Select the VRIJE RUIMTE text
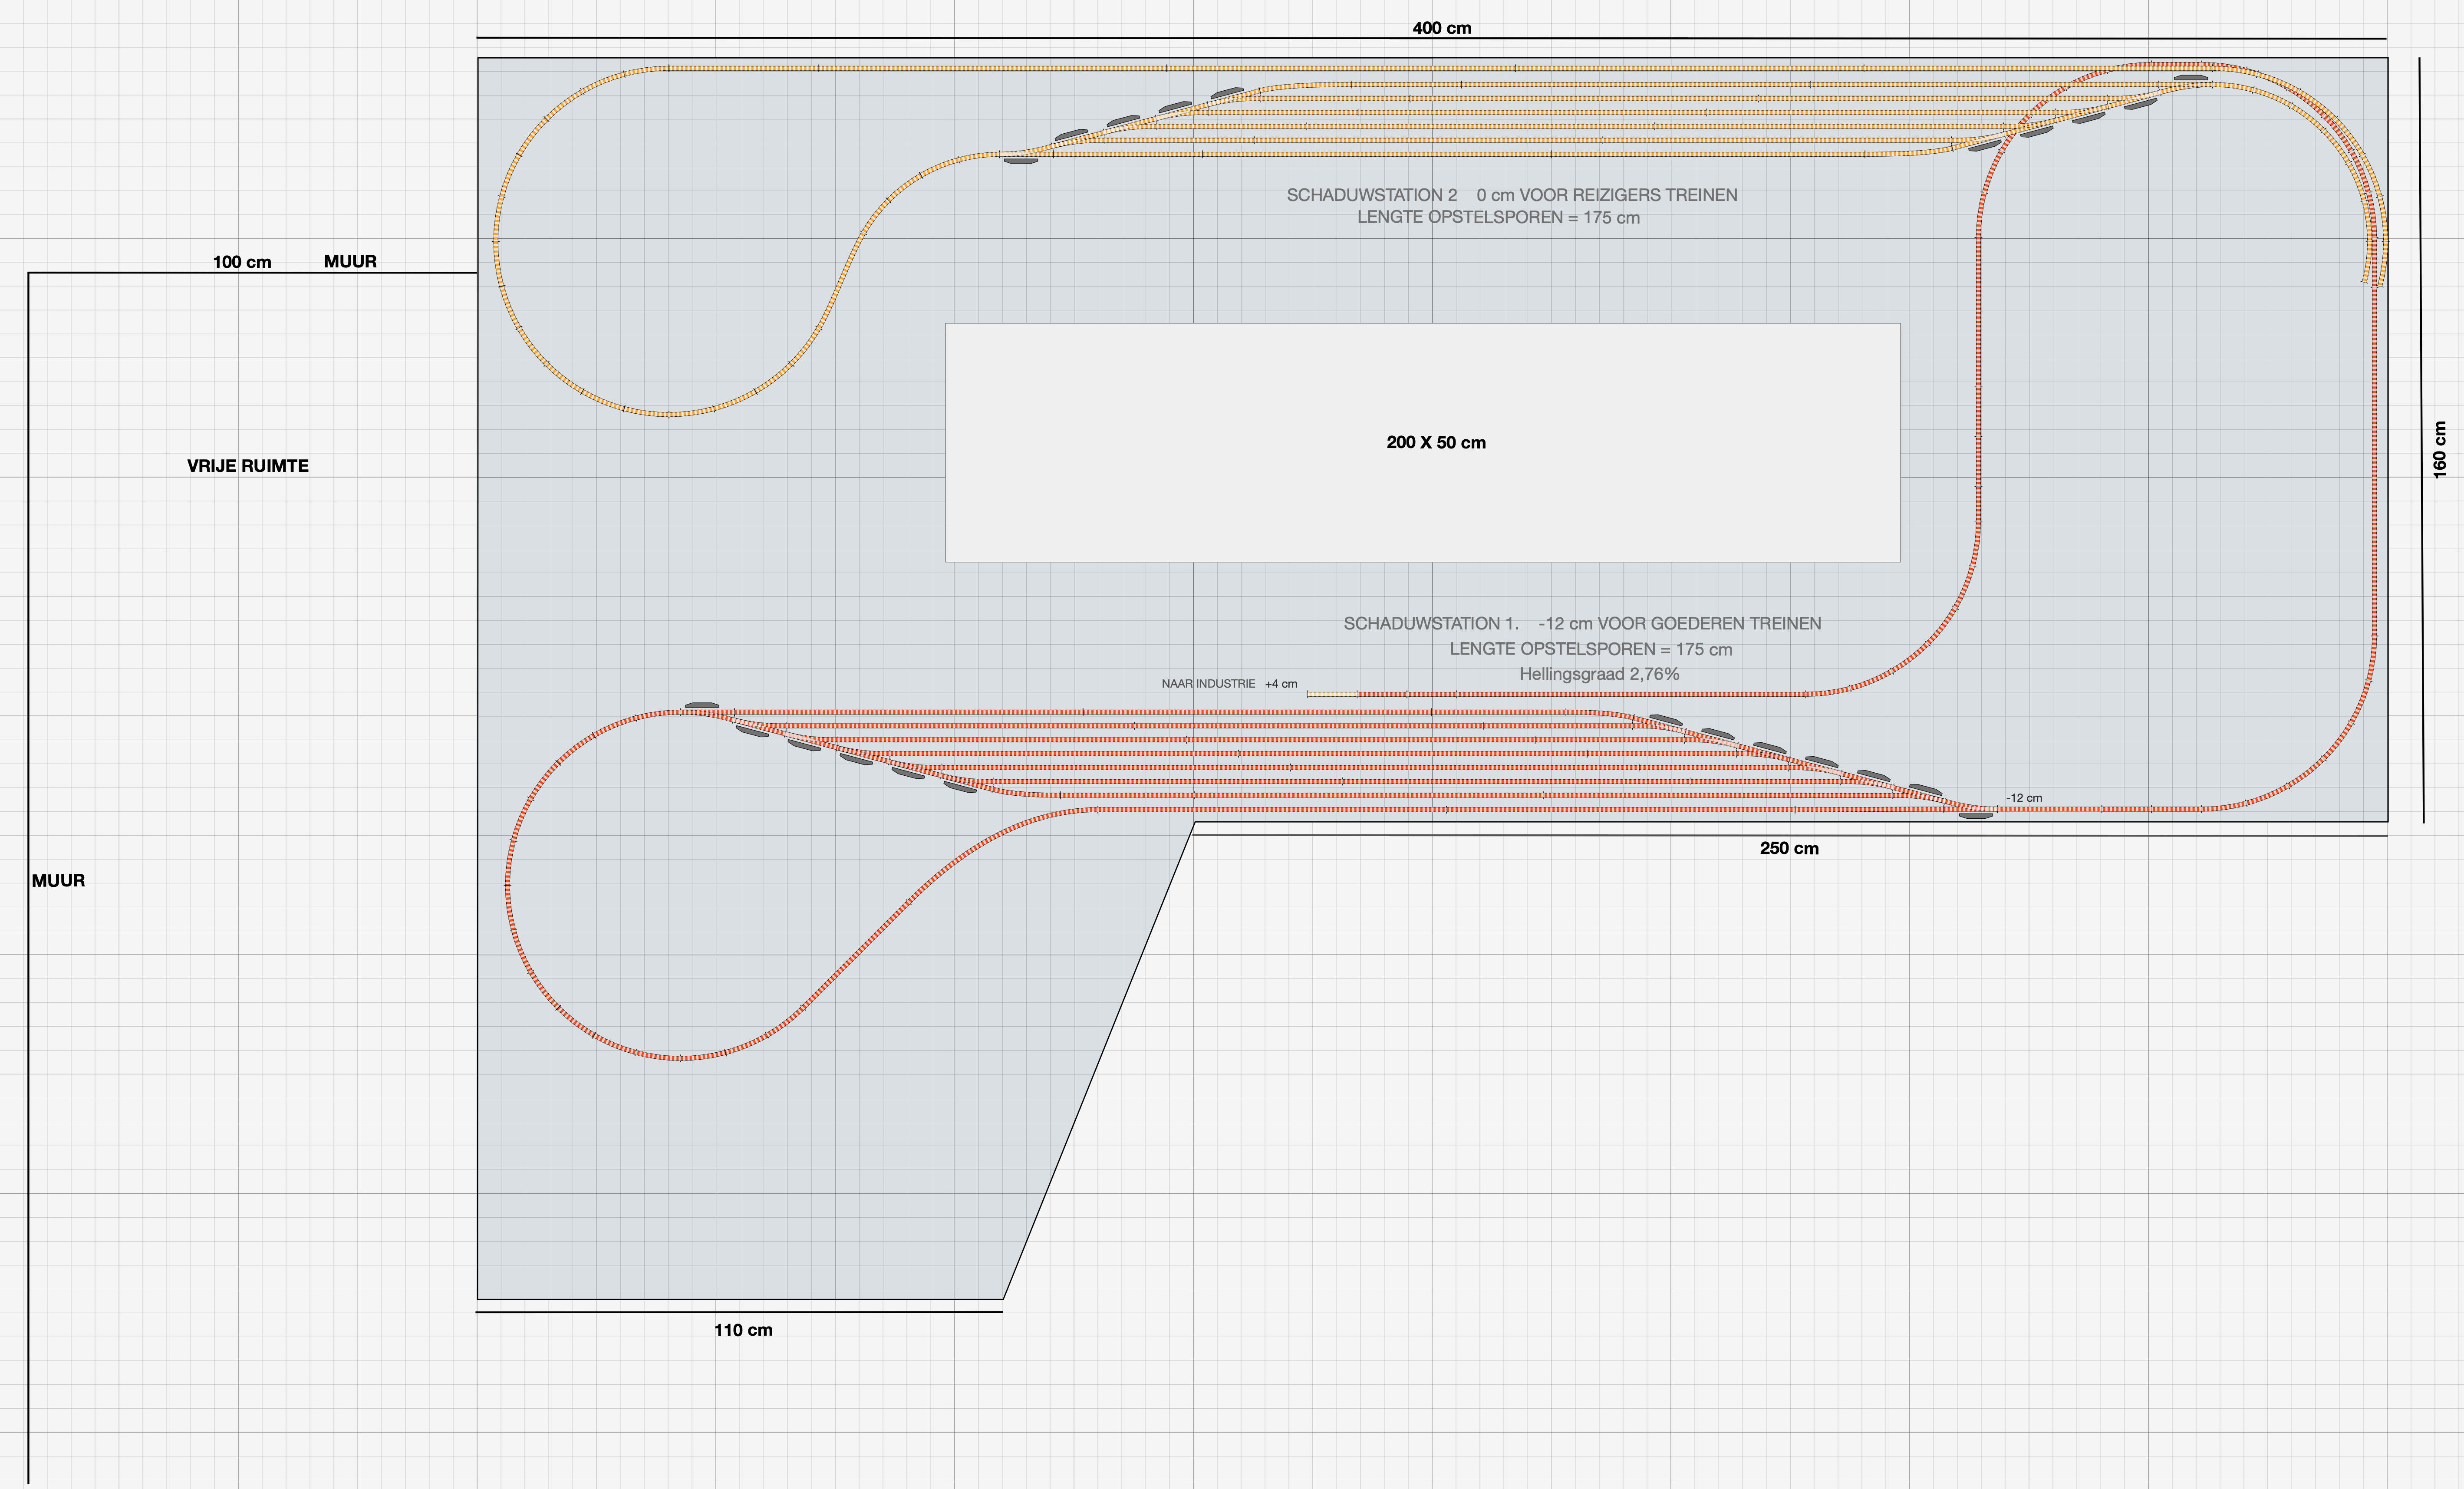Screen dimensions: 2464x1489 tap(247, 466)
